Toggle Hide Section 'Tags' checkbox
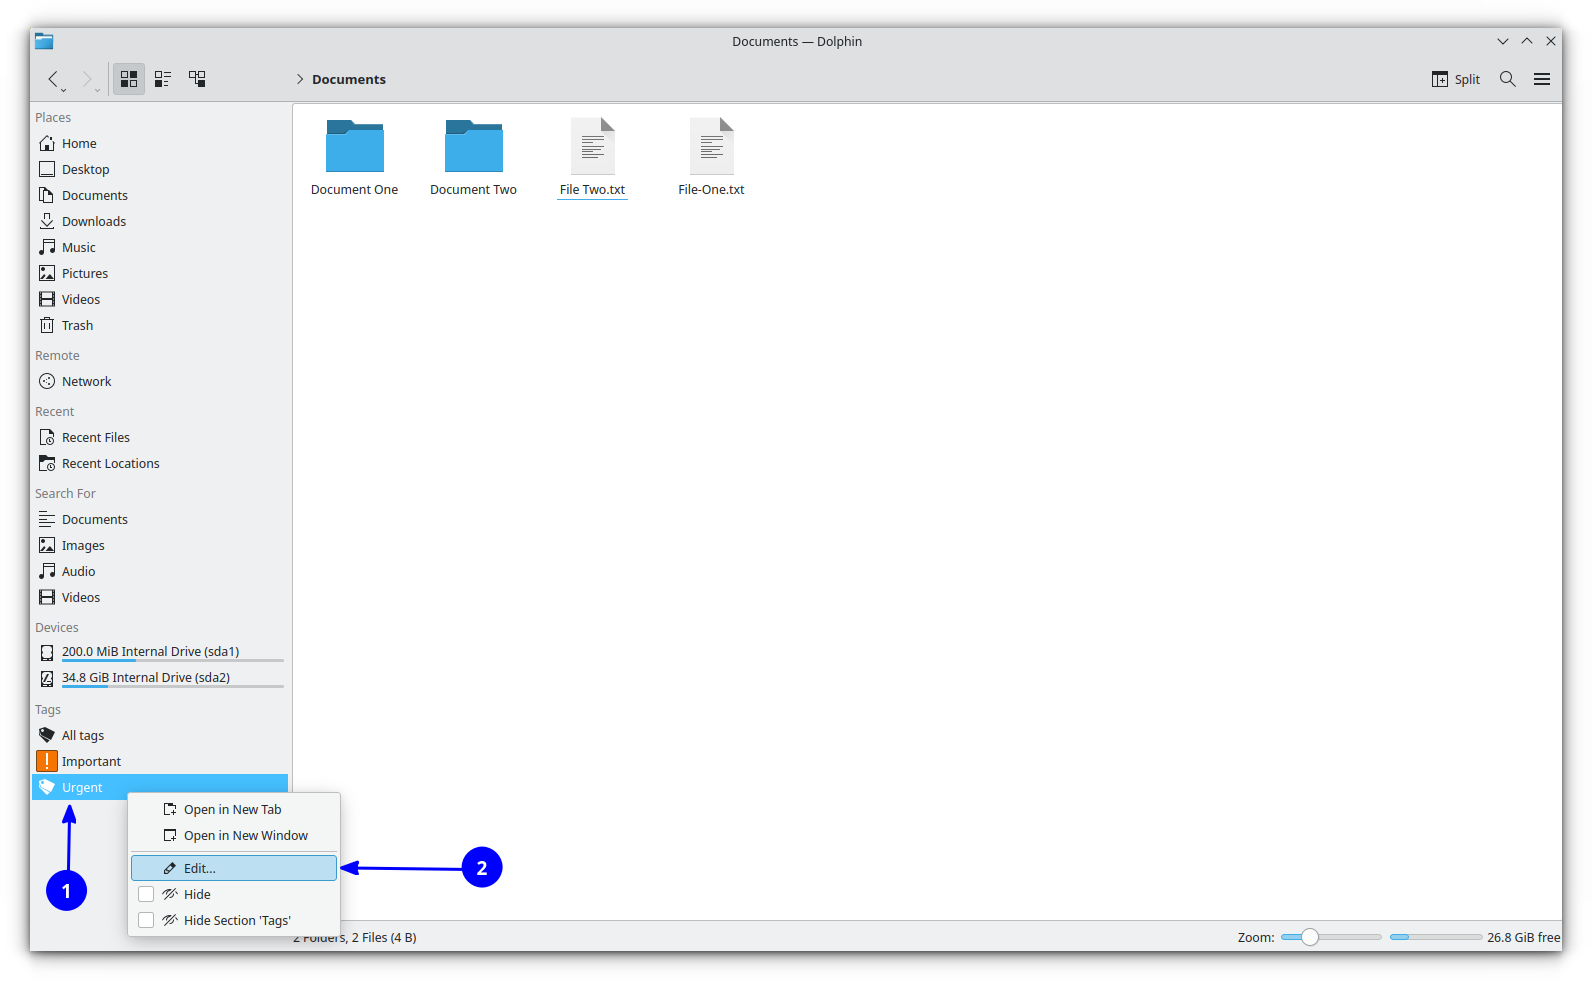Screen dimensions: 1592x983 [x=146, y=920]
